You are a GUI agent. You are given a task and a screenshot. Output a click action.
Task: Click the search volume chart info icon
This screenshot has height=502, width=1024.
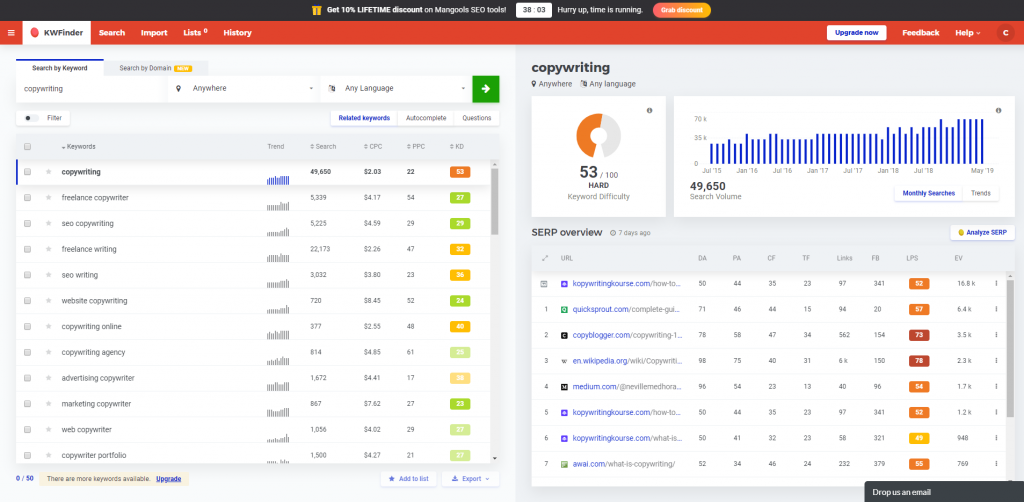[998, 110]
